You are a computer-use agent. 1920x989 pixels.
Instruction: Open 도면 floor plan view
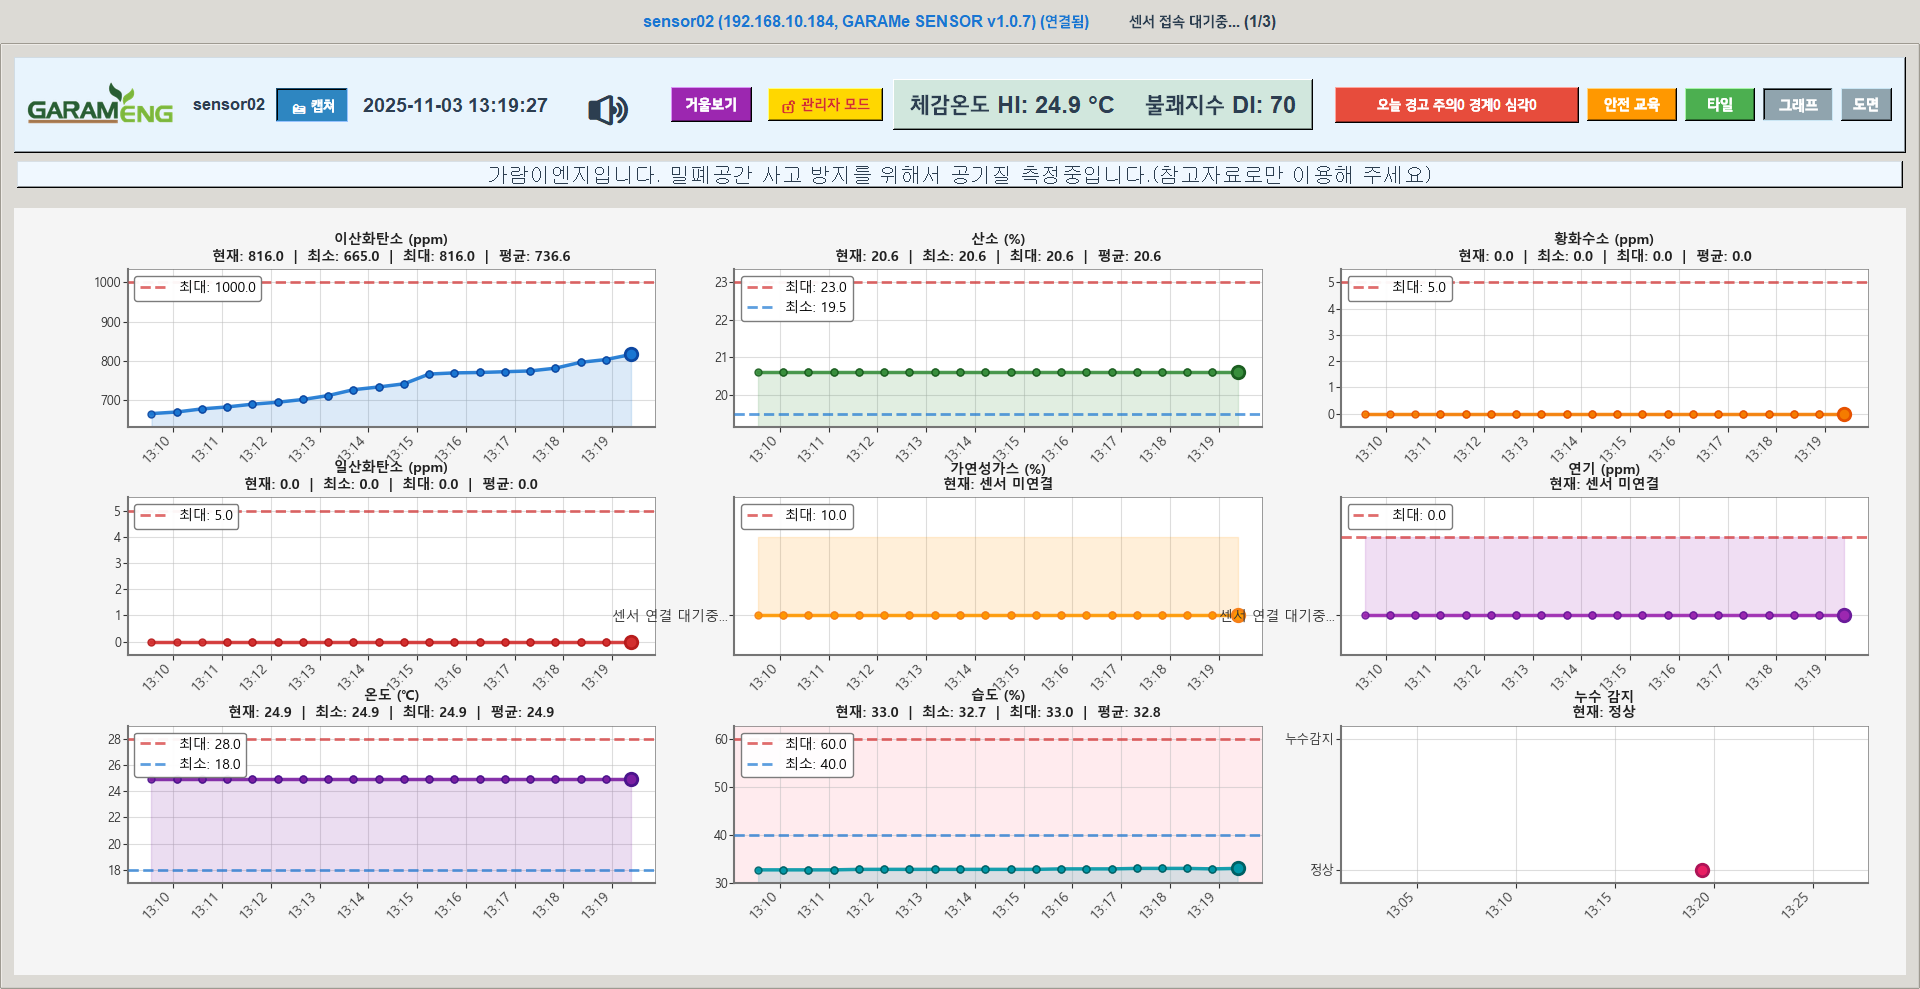click(1866, 104)
